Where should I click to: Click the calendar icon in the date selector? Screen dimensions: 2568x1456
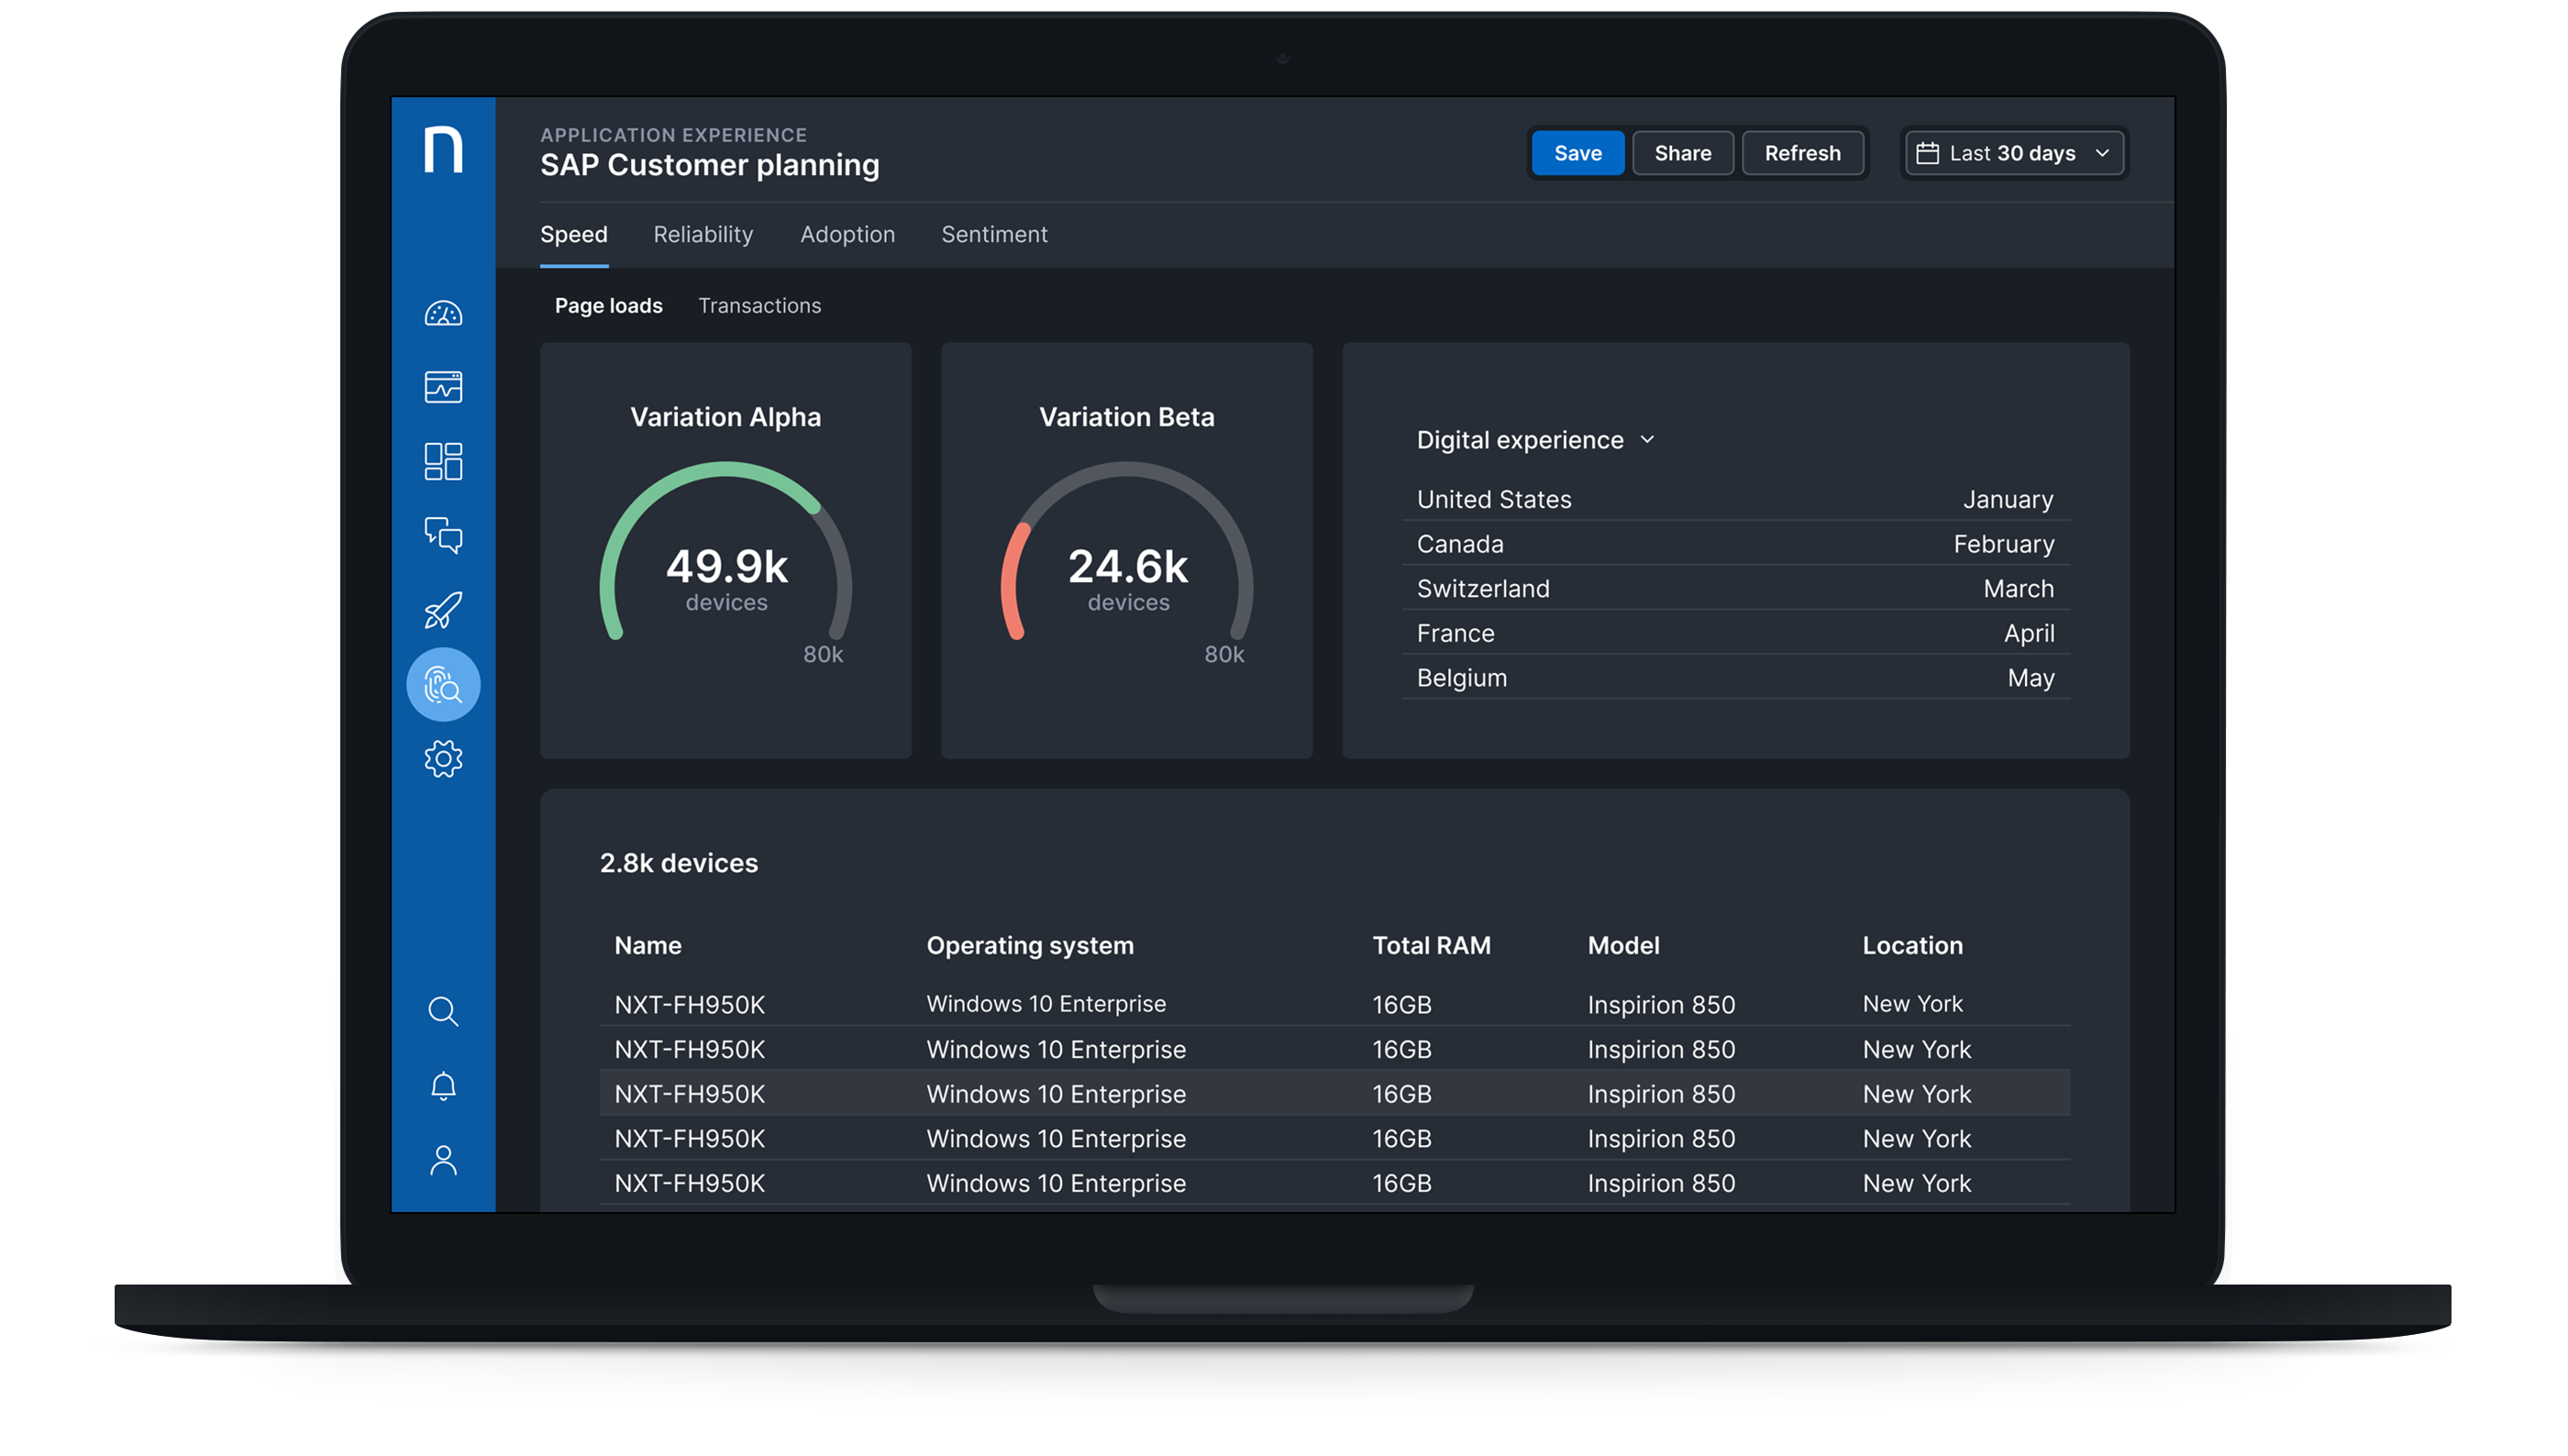pyautogui.click(x=1927, y=153)
